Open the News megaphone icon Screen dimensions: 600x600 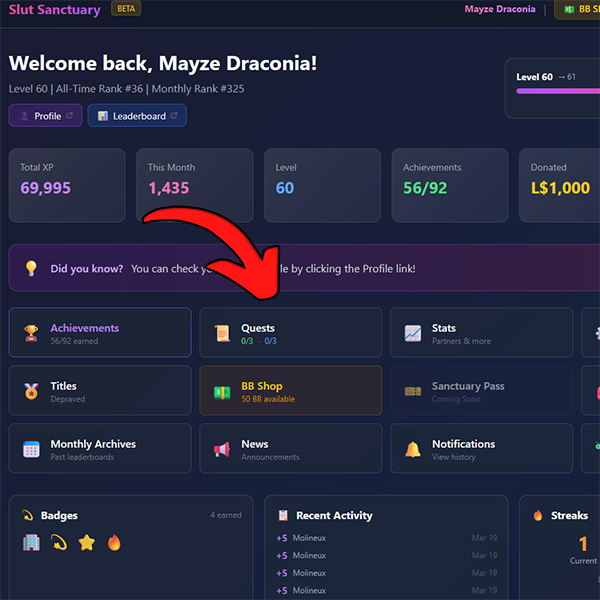[x=221, y=449]
